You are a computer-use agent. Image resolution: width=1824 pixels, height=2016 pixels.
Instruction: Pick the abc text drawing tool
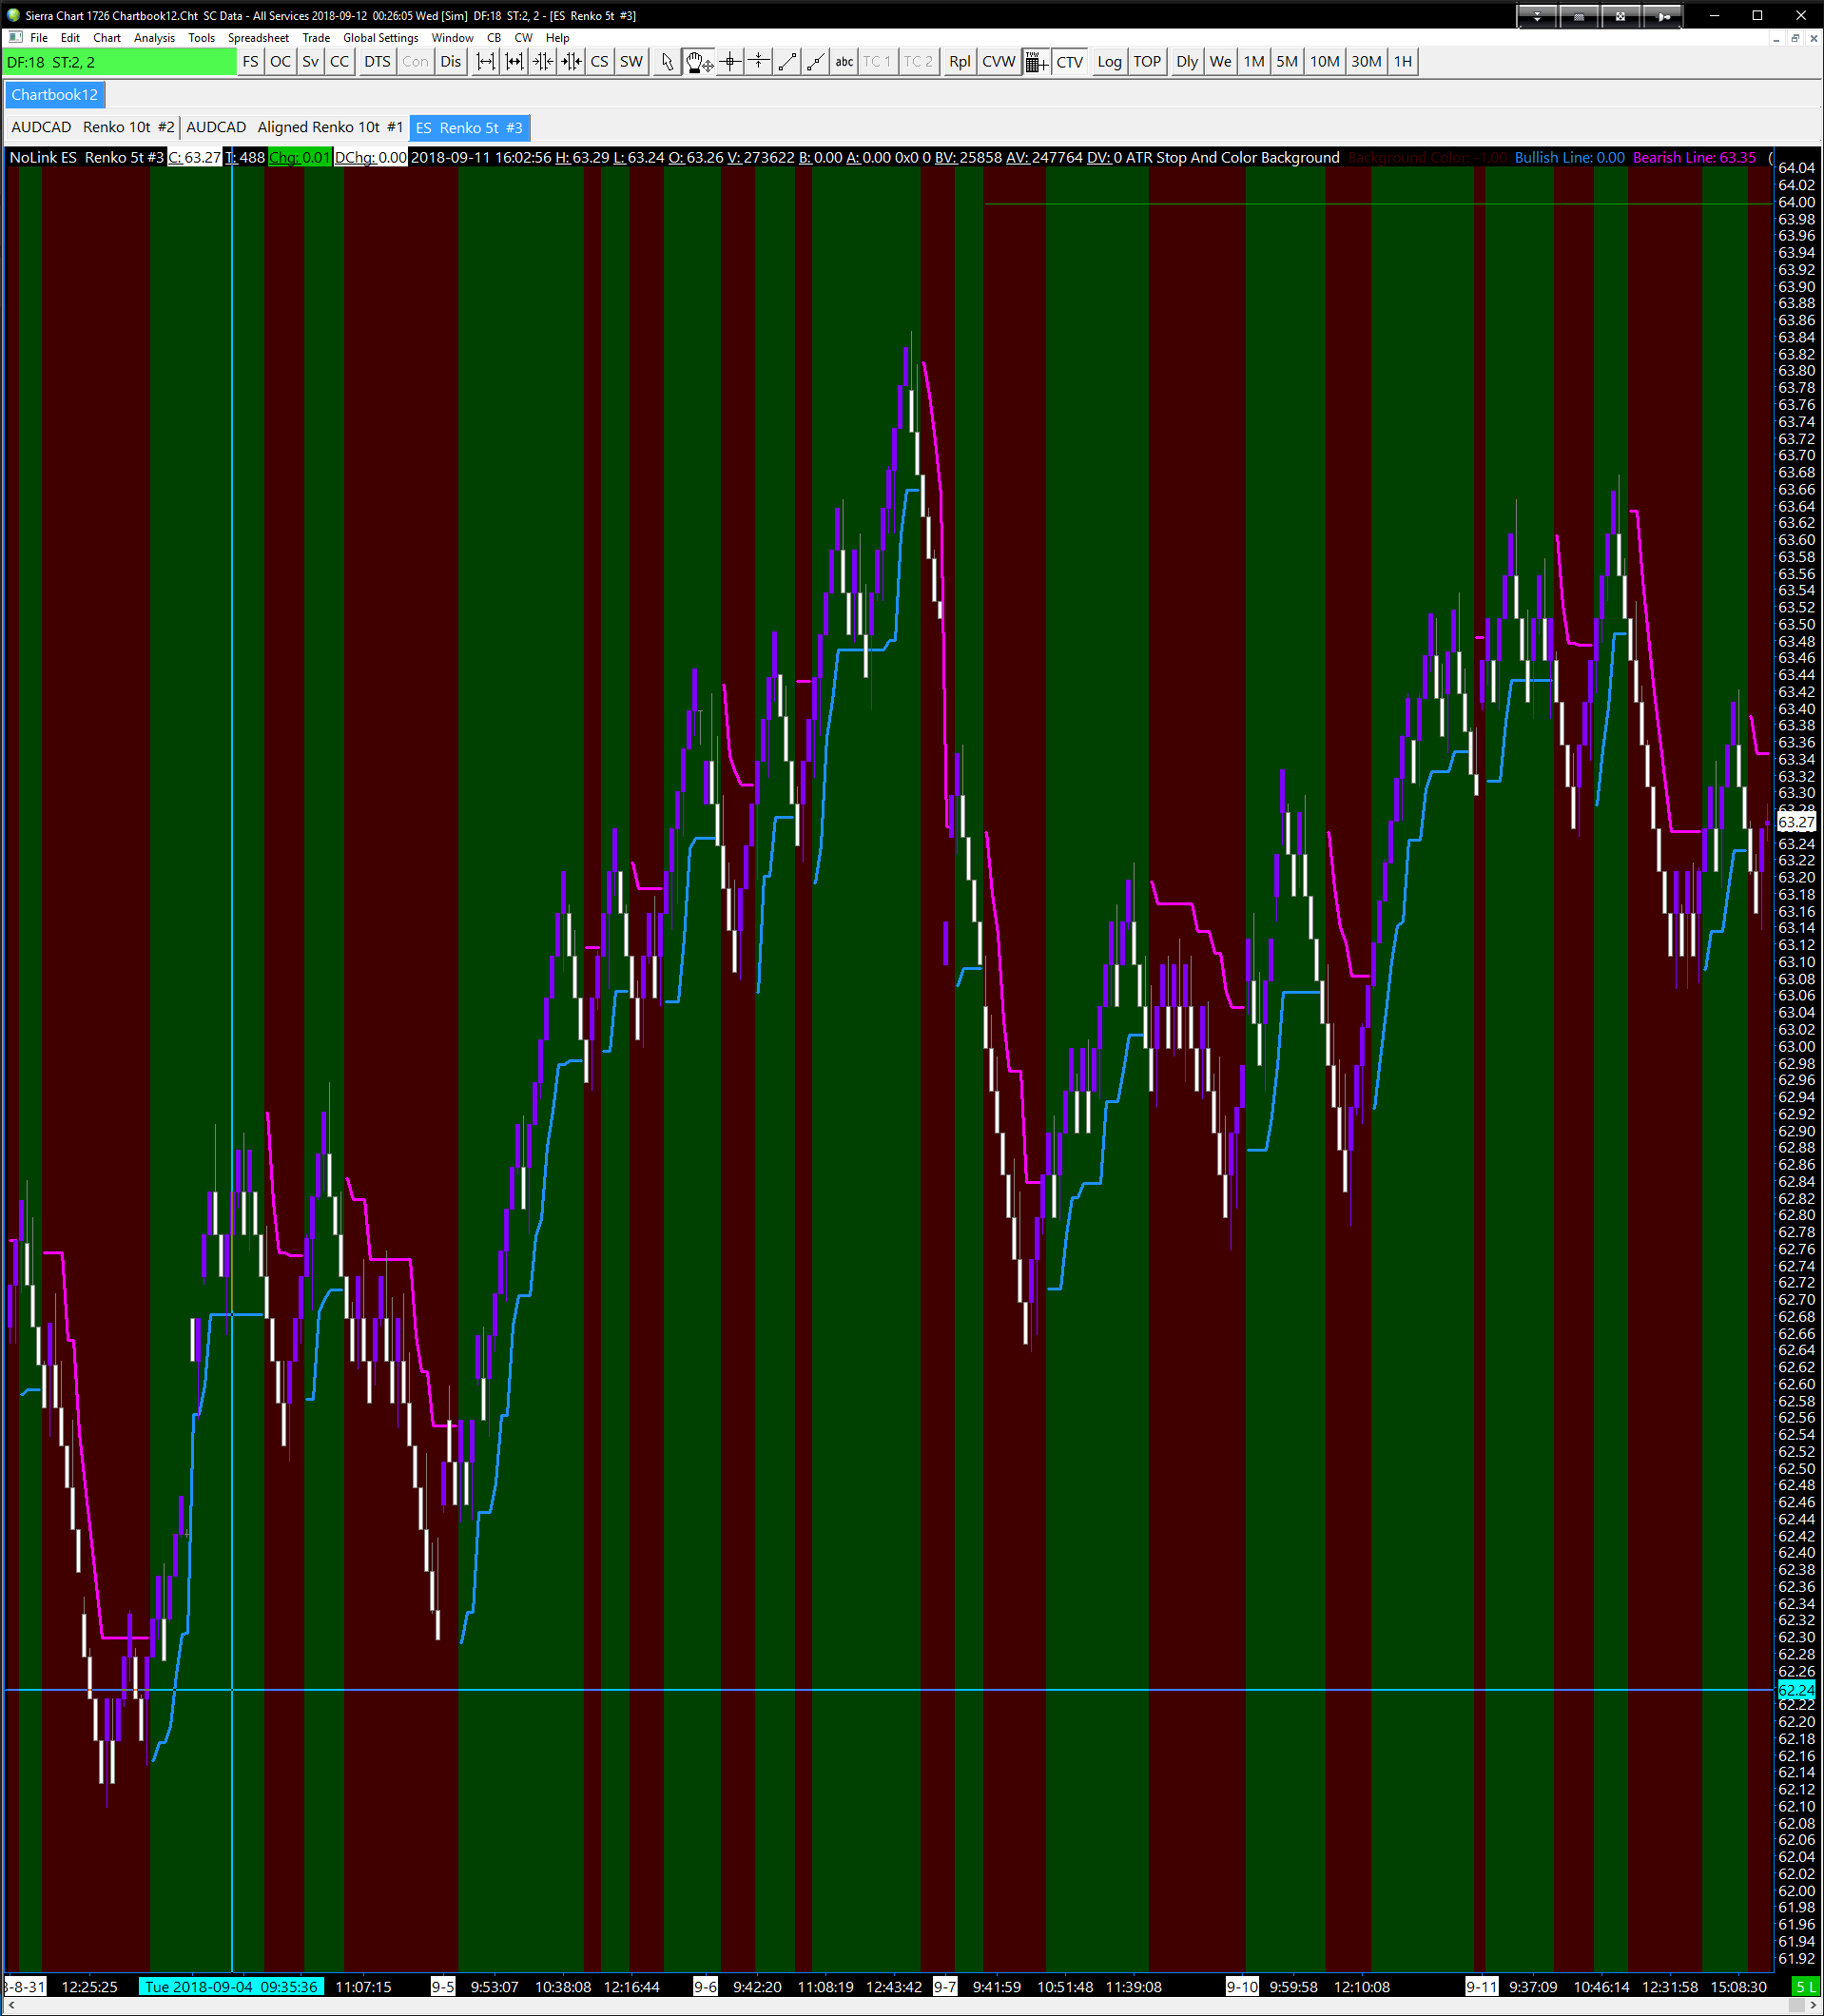844,62
